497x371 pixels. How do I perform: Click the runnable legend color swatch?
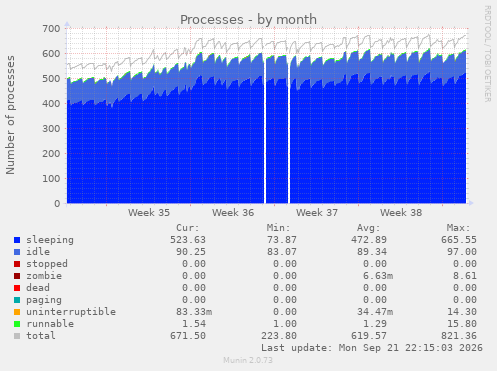pos(17,324)
